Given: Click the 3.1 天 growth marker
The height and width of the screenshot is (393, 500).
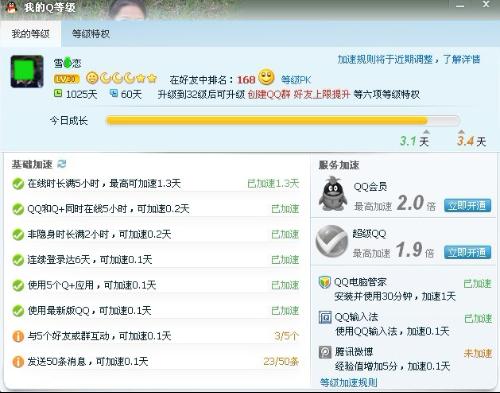Looking at the screenshot, I should click(x=414, y=141).
